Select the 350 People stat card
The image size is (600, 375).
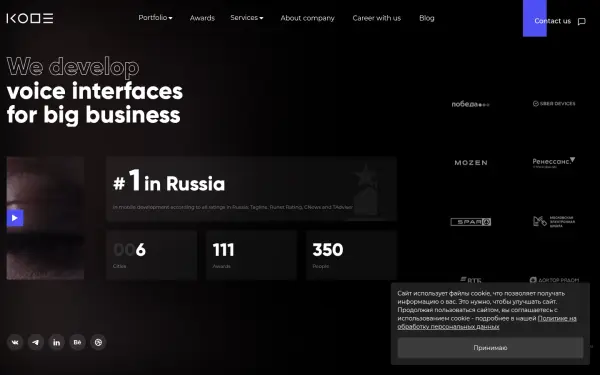pos(351,255)
